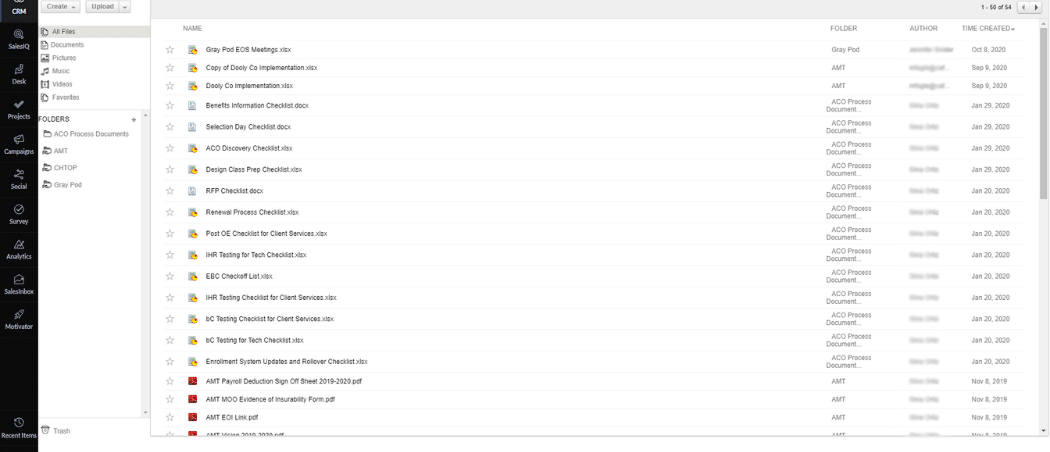1050x452 pixels.
Task: Launch the Survey app
Action: [19, 214]
